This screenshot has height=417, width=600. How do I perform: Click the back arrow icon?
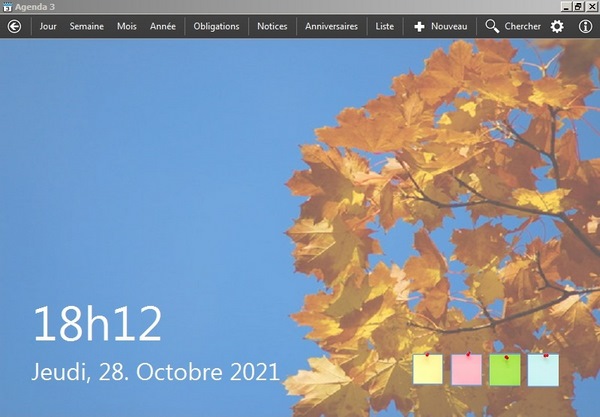[15, 26]
